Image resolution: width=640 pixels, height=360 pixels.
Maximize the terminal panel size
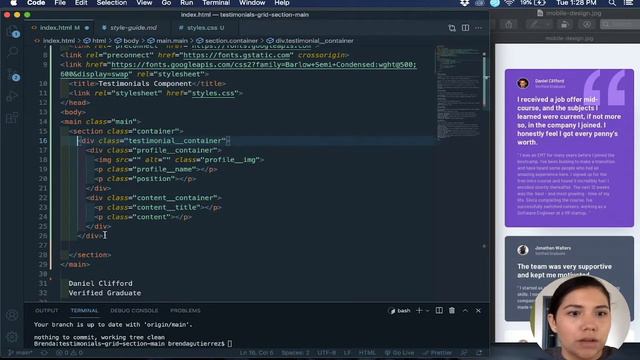coord(465,311)
